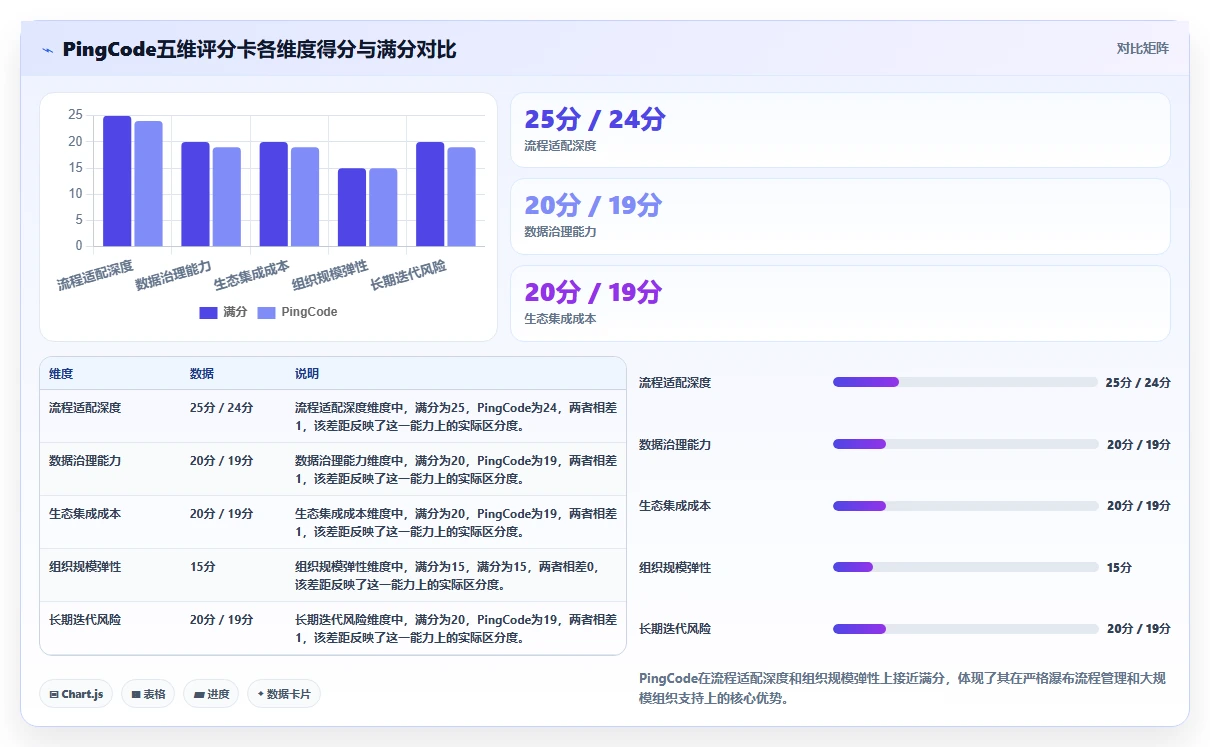Click the 长期迭代风险 progress bar

[965, 629]
